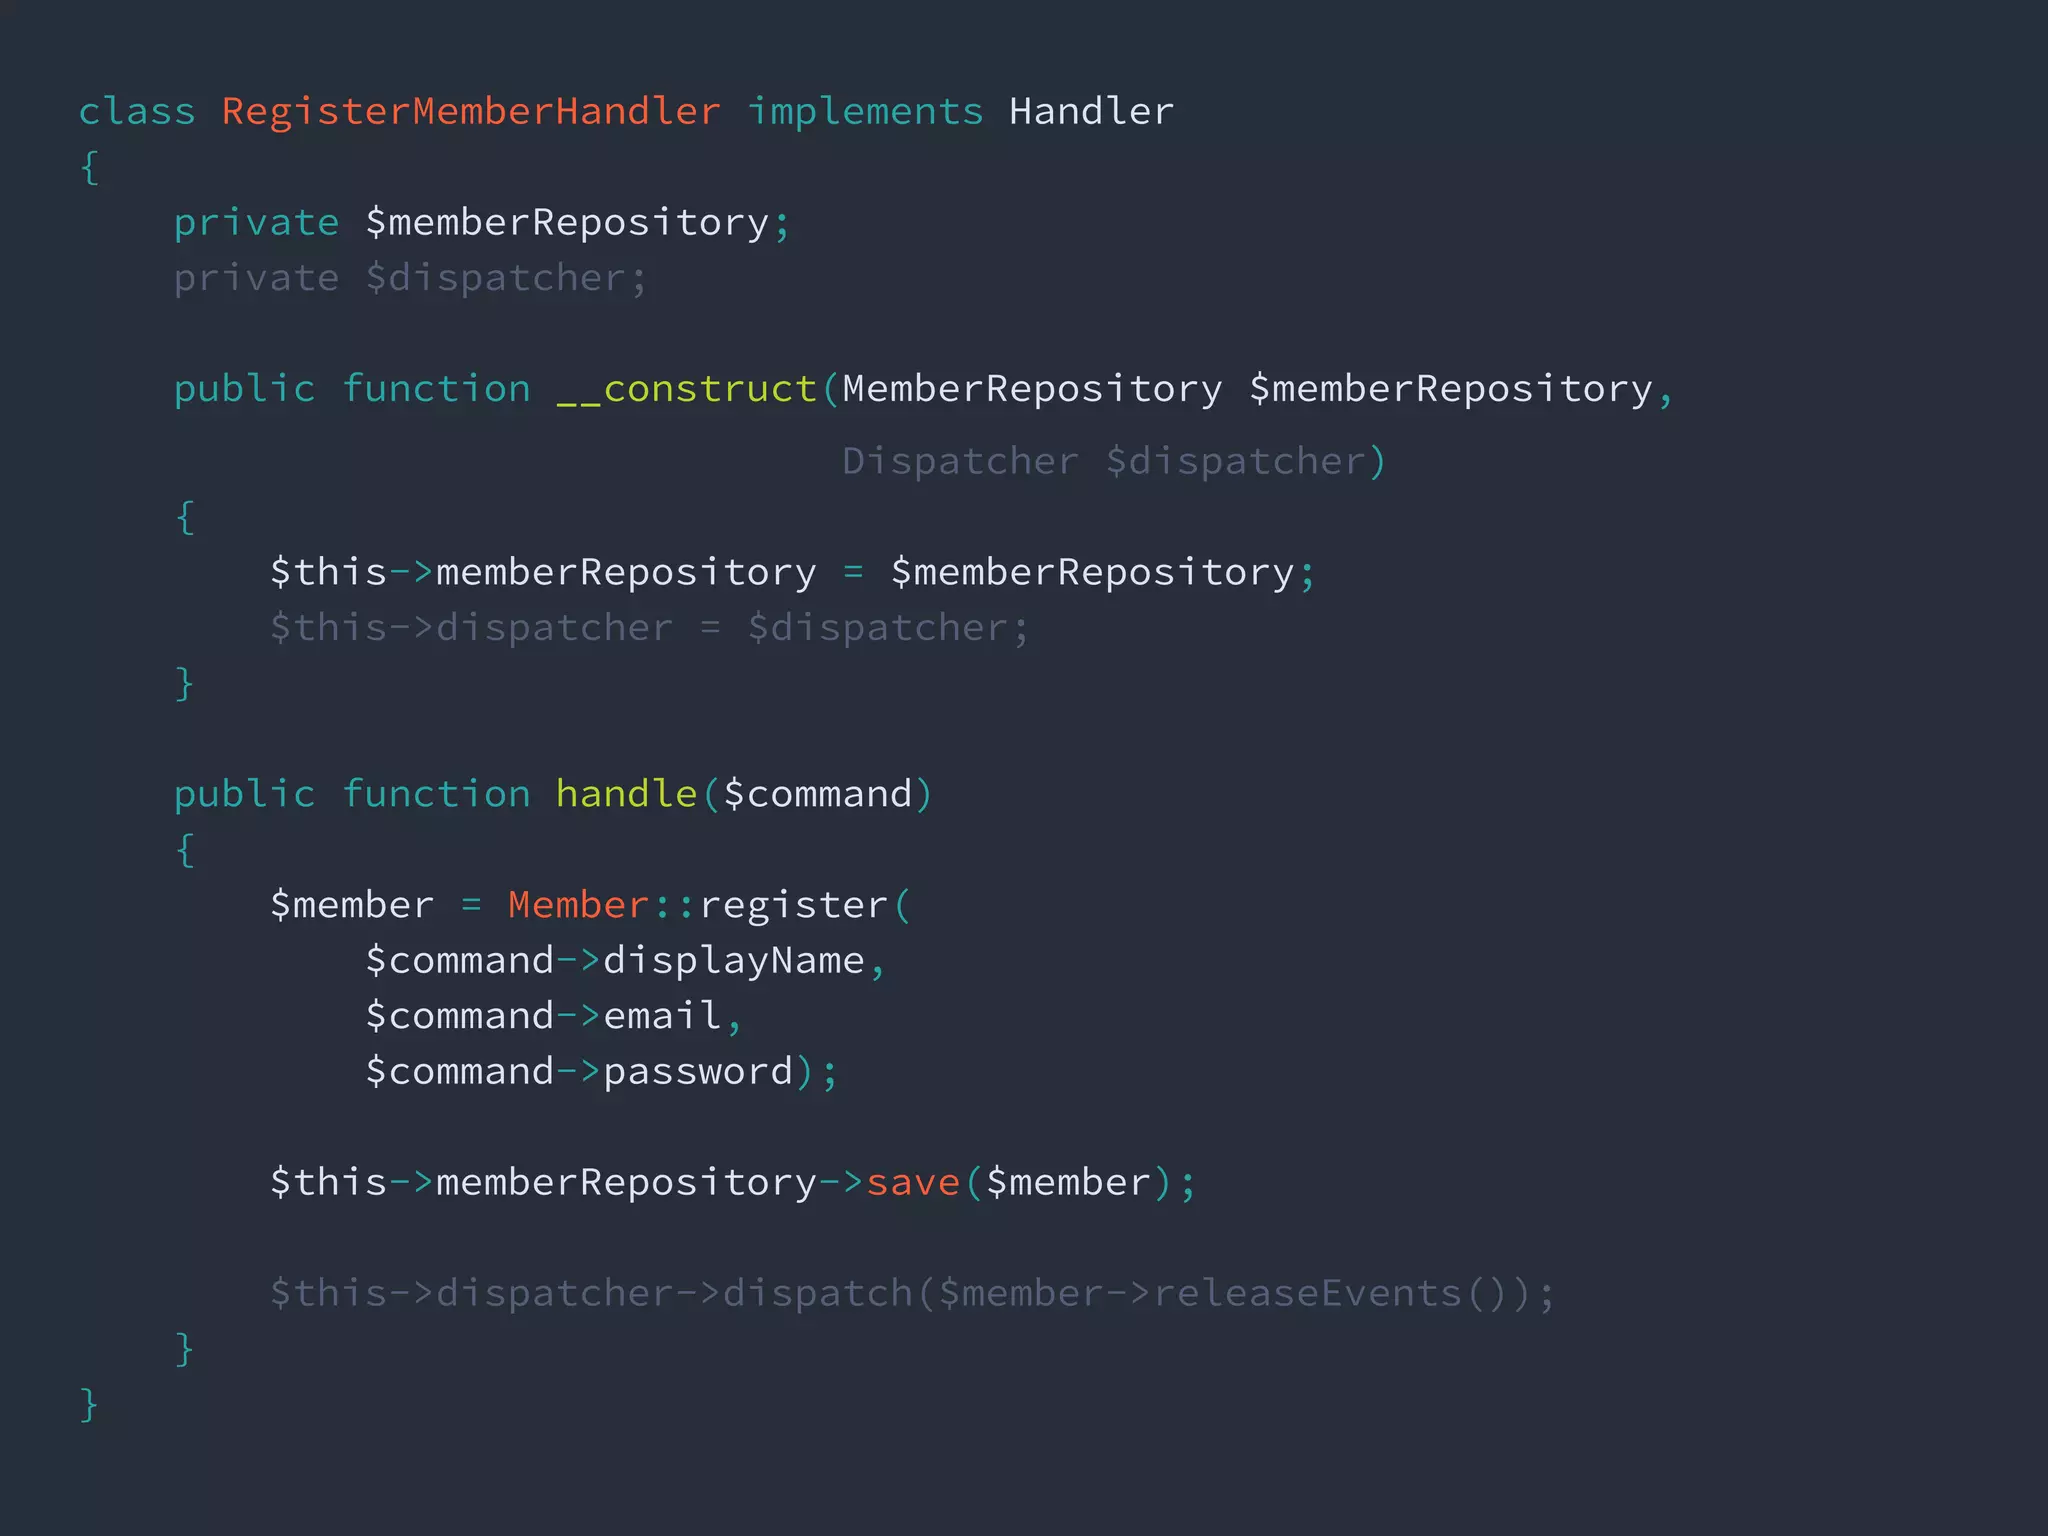Click the $command->password argument

(579, 1071)
